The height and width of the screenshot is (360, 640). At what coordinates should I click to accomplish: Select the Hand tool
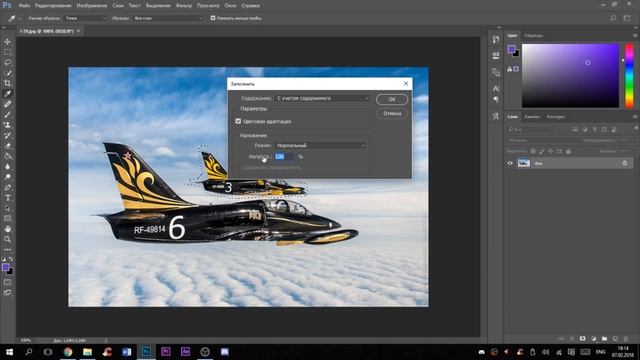click(x=7, y=229)
